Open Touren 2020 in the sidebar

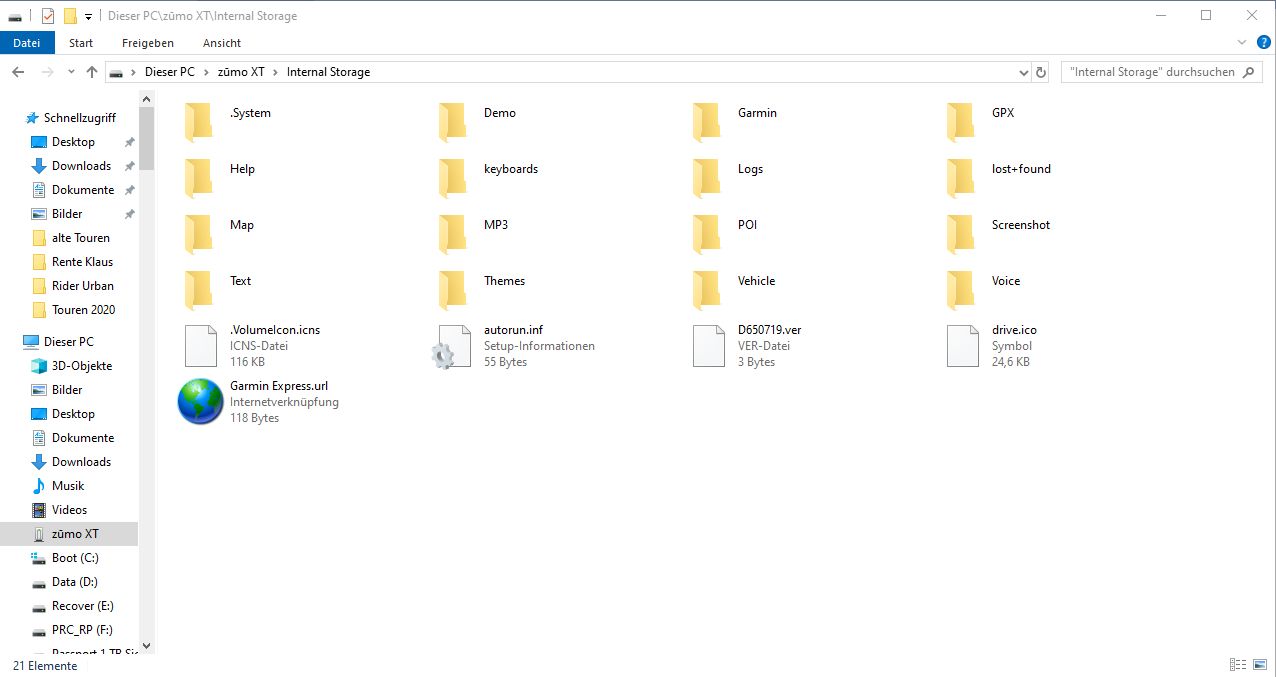pyautogui.click(x=83, y=310)
